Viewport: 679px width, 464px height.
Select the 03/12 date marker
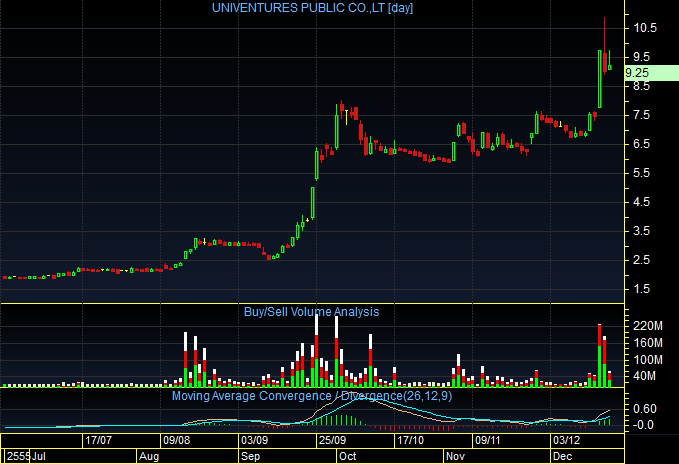coord(566,440)
